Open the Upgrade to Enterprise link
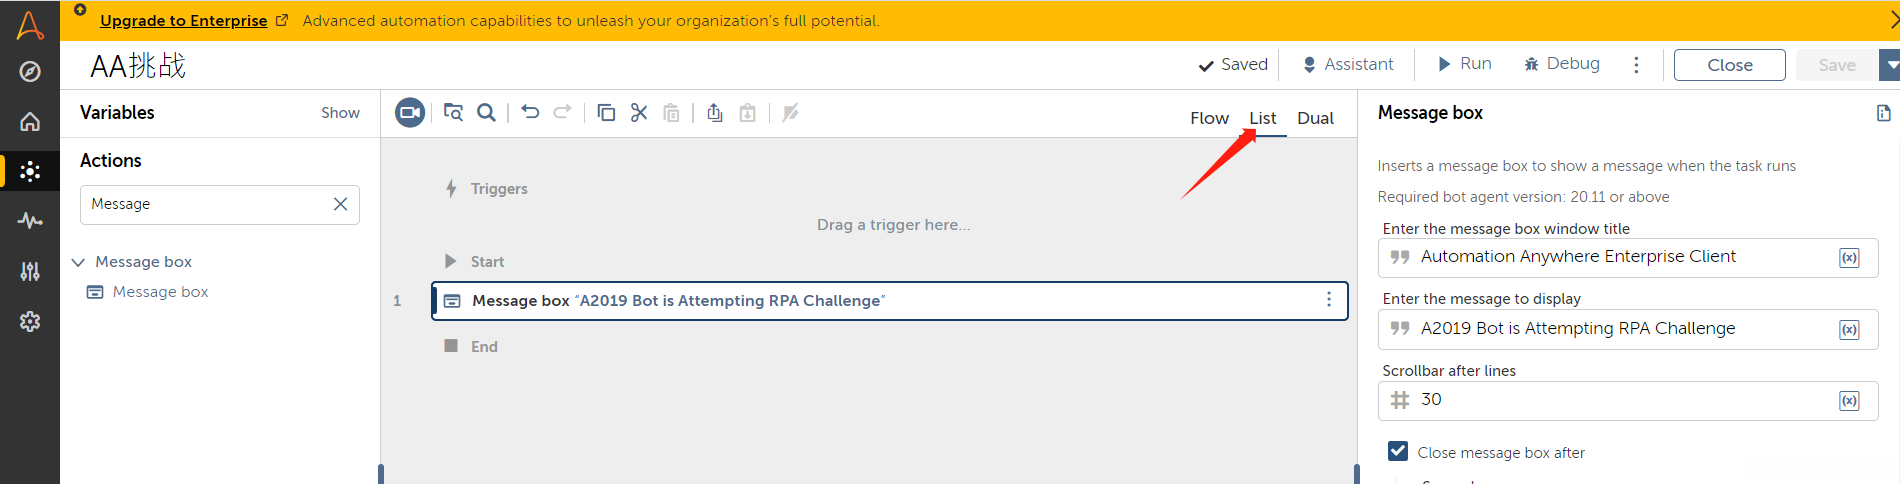 184,21
